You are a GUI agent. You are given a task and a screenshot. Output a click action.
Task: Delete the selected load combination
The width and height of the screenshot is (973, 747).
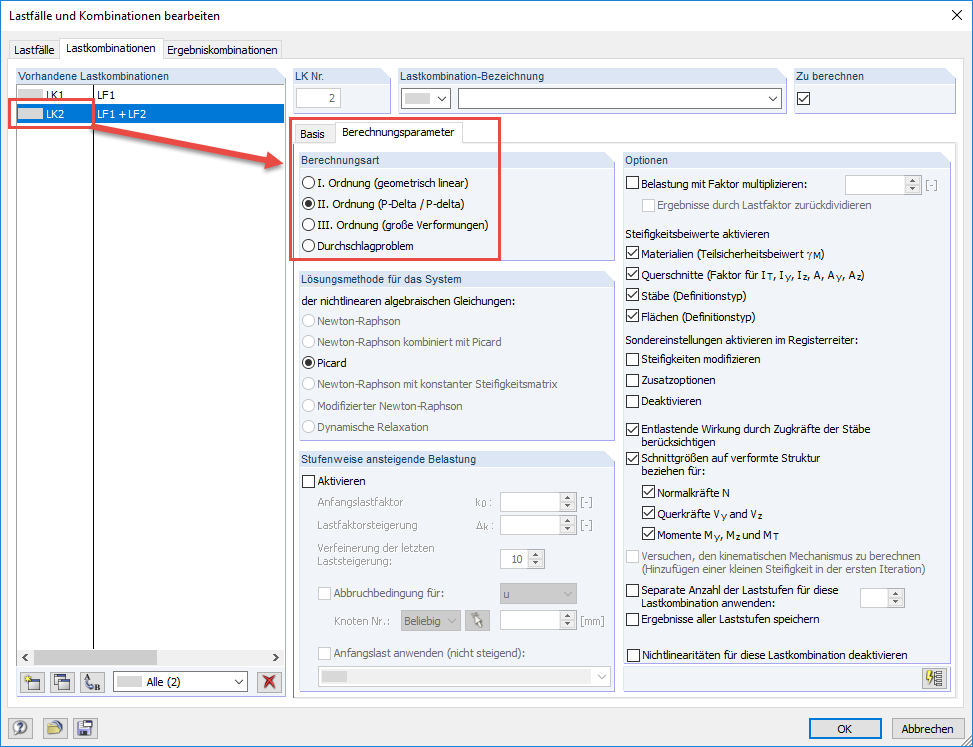[x=269, y=682]
